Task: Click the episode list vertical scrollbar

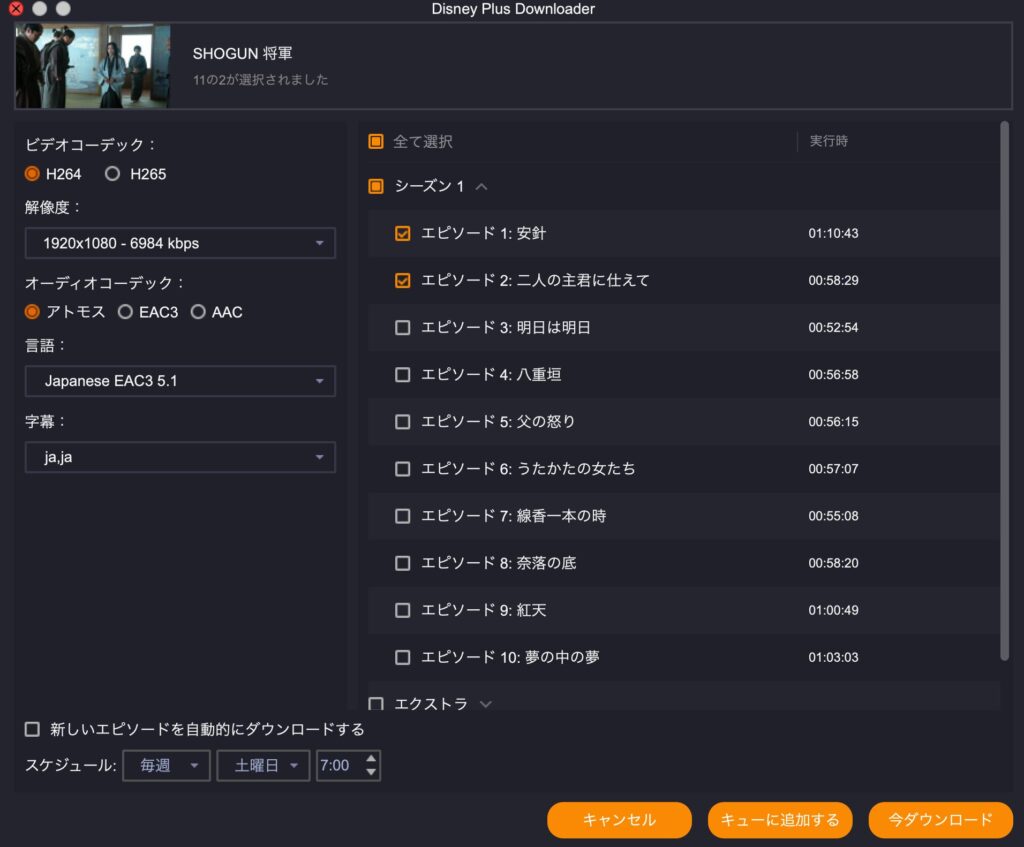Action: [1004, 392]
